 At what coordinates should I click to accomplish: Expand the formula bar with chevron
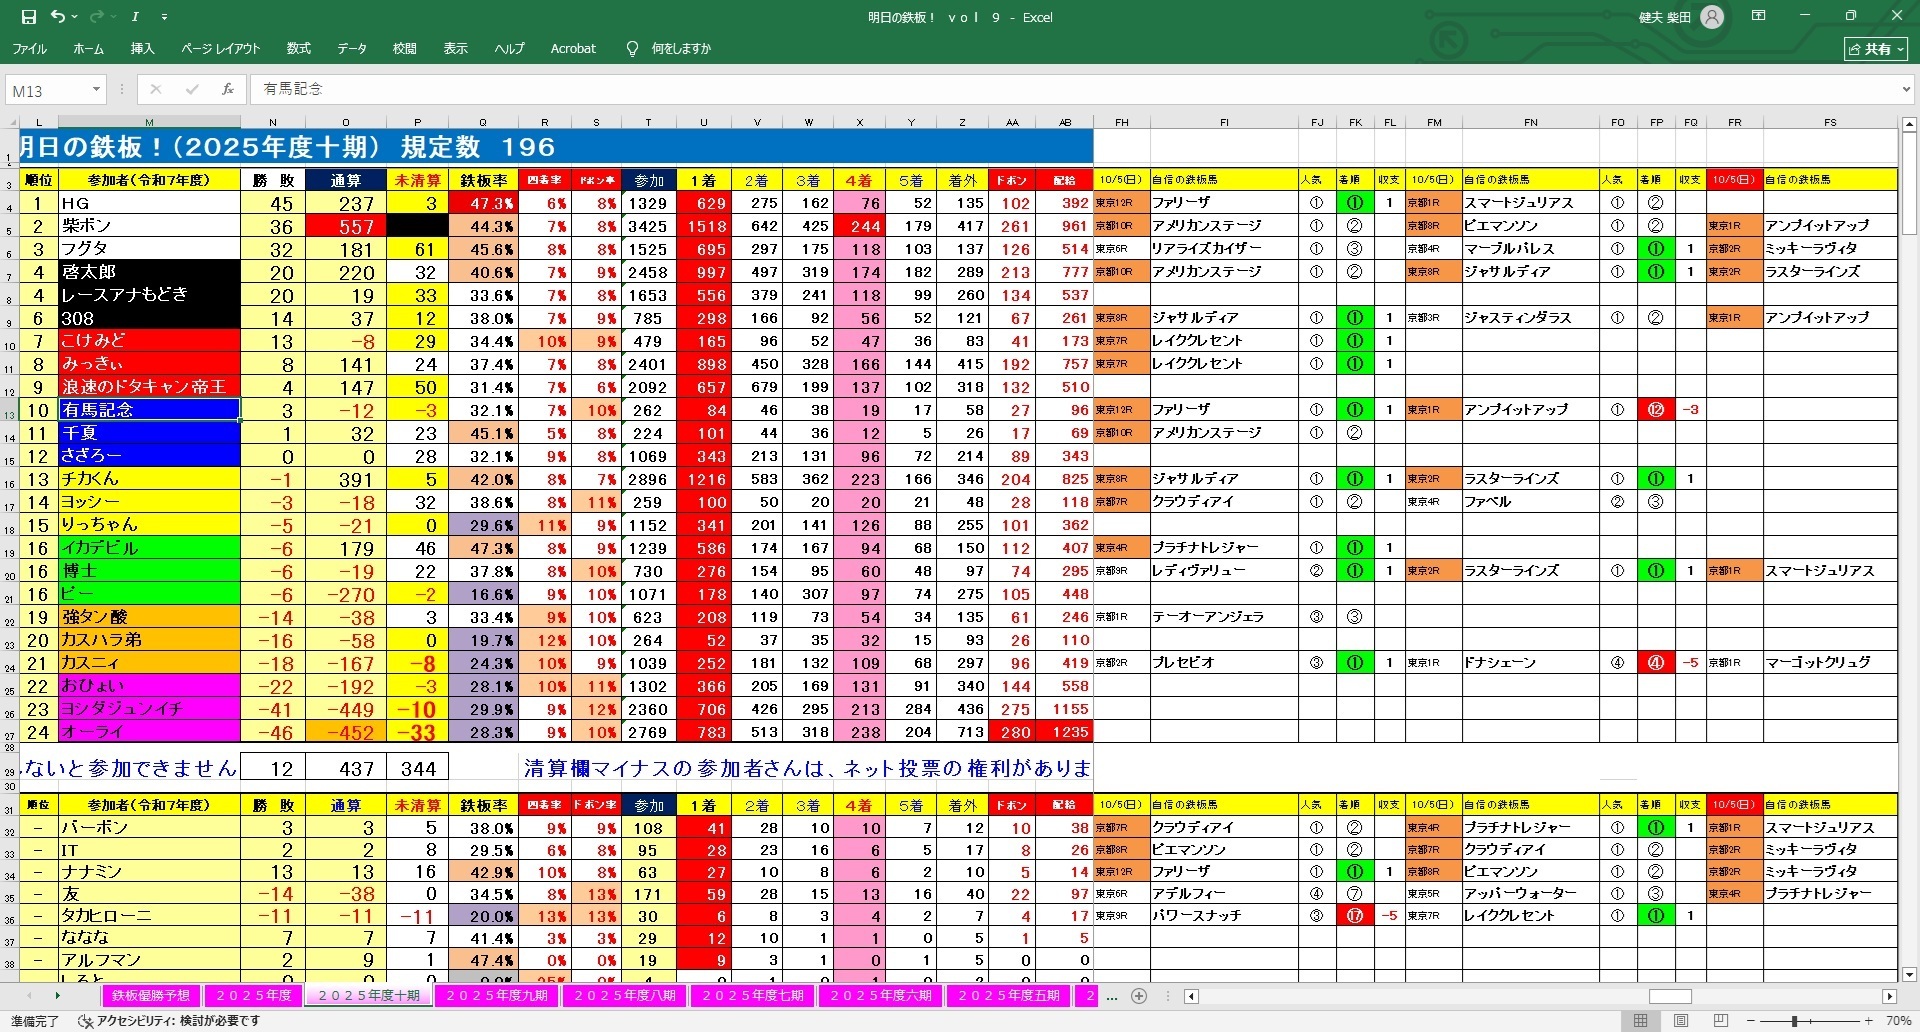point(1904,90)
